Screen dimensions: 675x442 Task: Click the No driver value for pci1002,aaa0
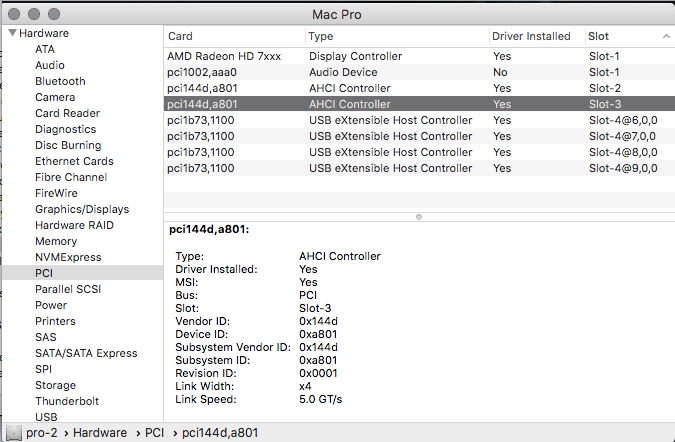[500, 72]
